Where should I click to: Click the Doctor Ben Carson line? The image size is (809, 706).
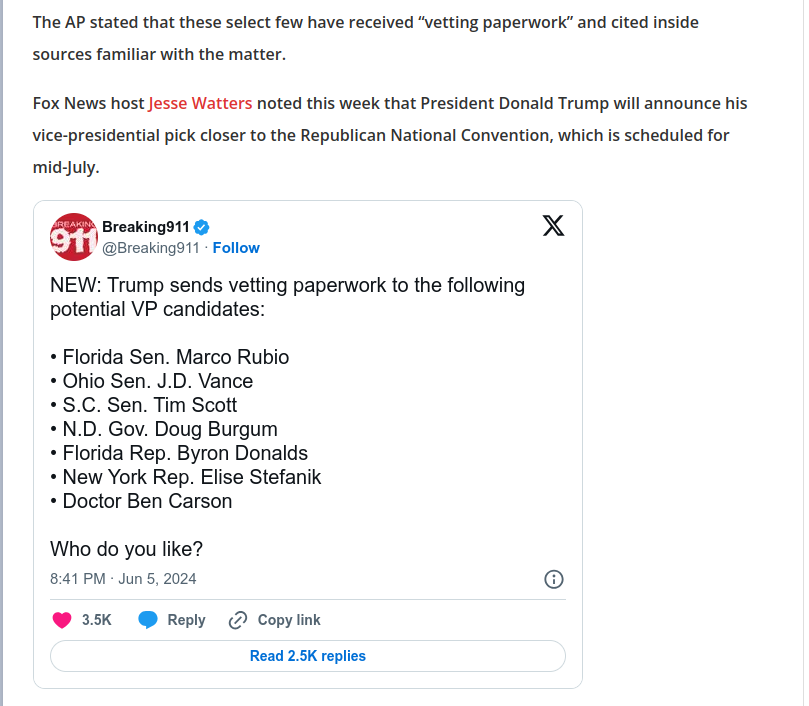[141, 501]
